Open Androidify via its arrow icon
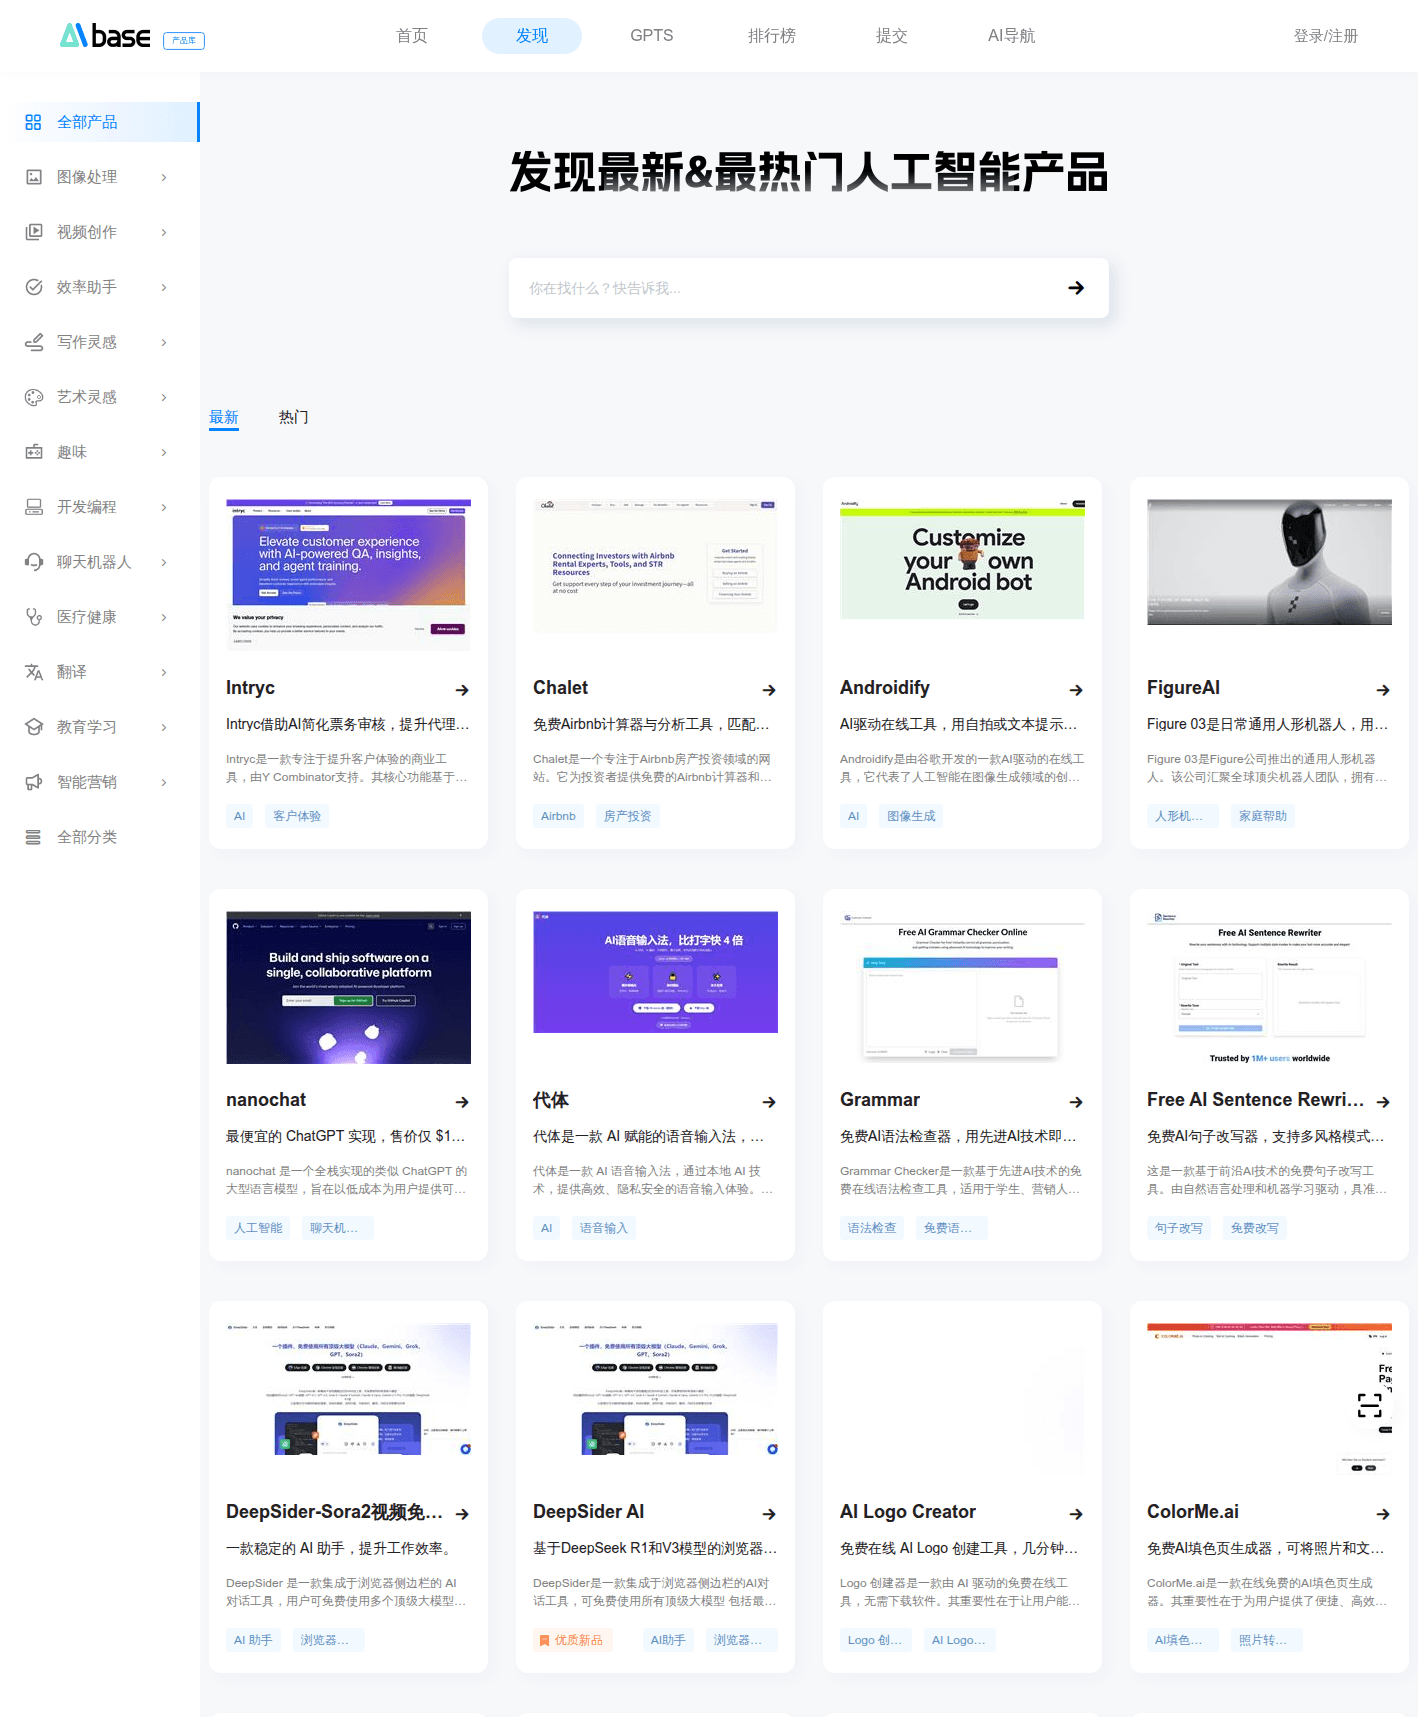This screenshot has height=1717, width=1418. click(x=1076, y=690)
